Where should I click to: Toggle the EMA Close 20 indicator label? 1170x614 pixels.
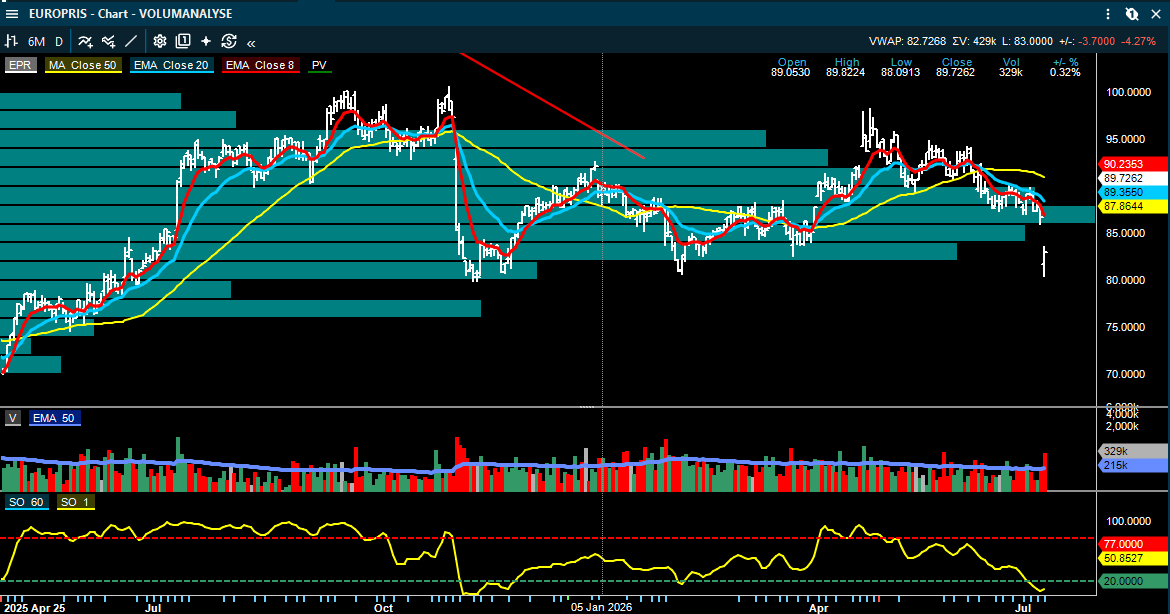[x=172, y=65]
